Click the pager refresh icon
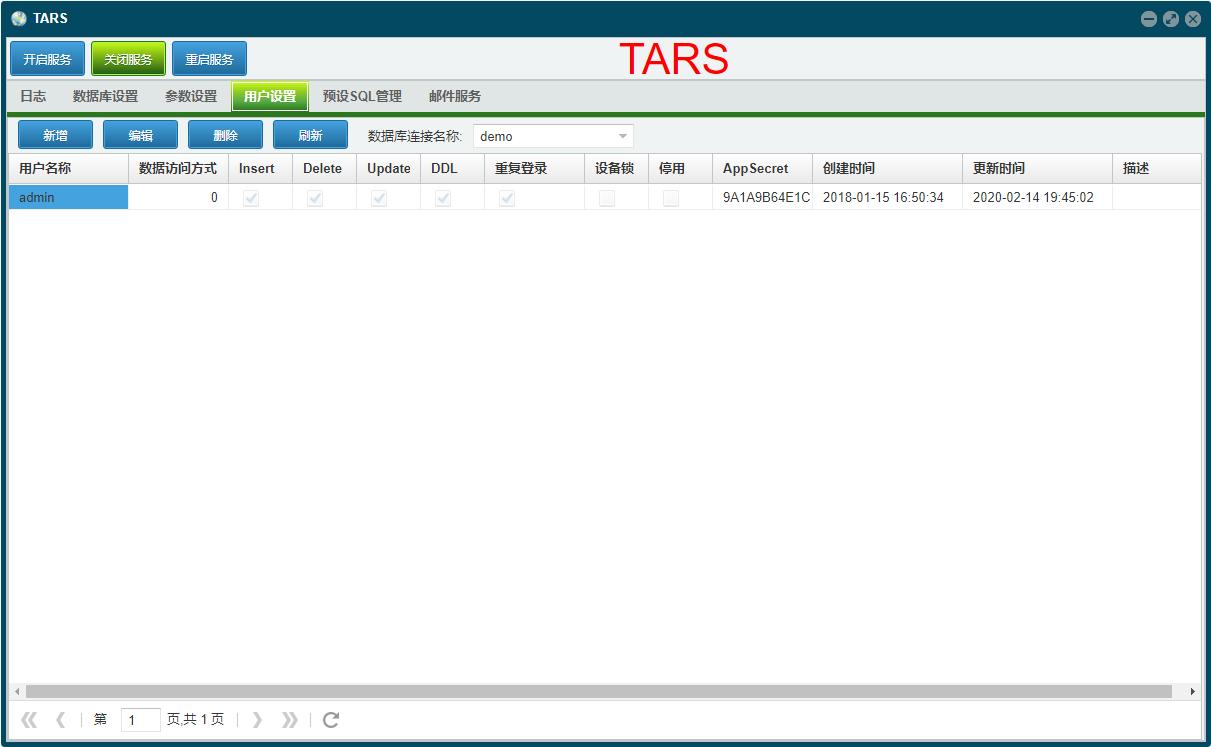 331,719
